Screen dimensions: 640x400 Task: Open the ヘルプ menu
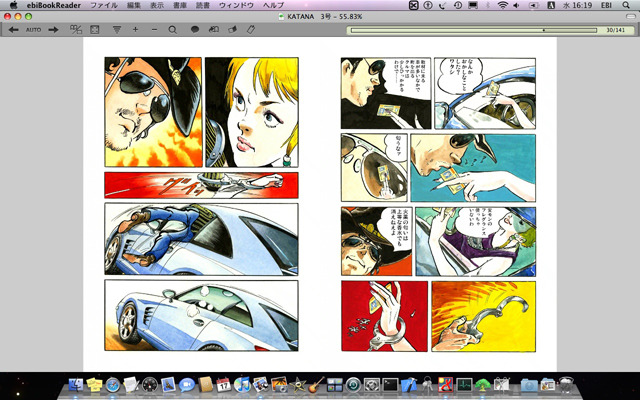pyautogui.click(x=273, y=5)
